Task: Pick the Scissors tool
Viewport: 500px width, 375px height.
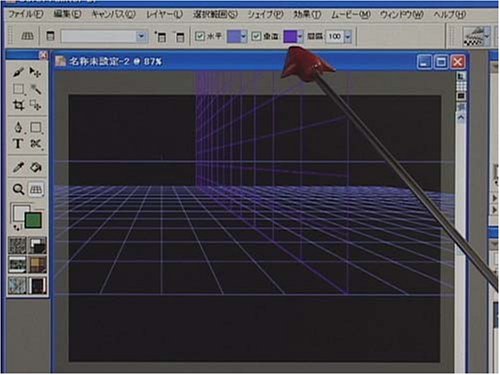Action: pos(35,144)
